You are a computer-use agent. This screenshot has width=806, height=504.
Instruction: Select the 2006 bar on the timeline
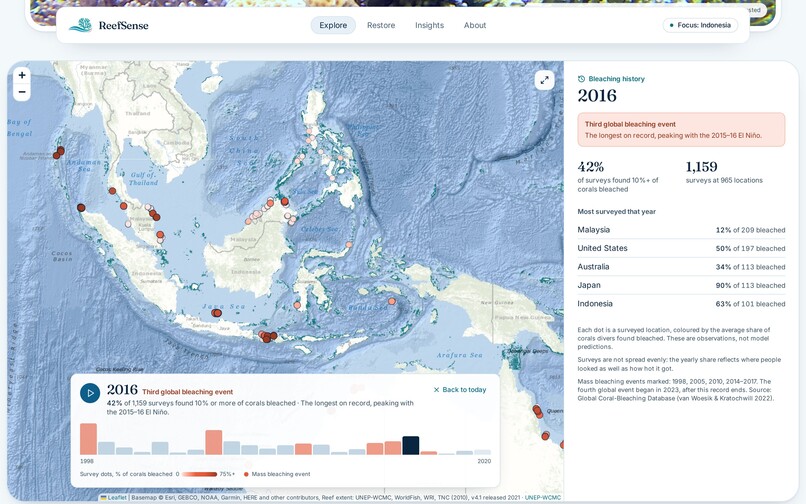click(x=232, y=448)
